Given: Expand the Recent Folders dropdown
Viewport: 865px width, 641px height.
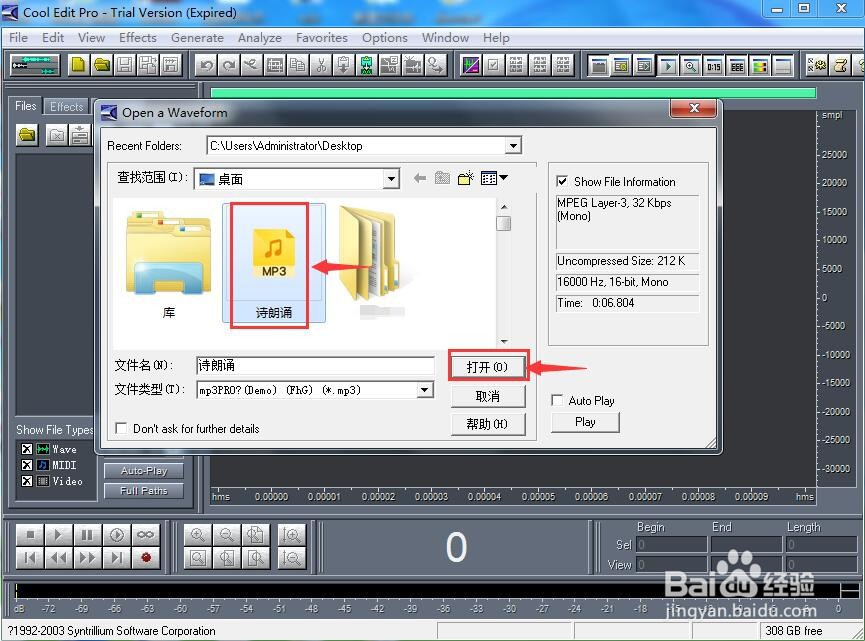Looking at the screenshot, I should click(x=513, y=146).
